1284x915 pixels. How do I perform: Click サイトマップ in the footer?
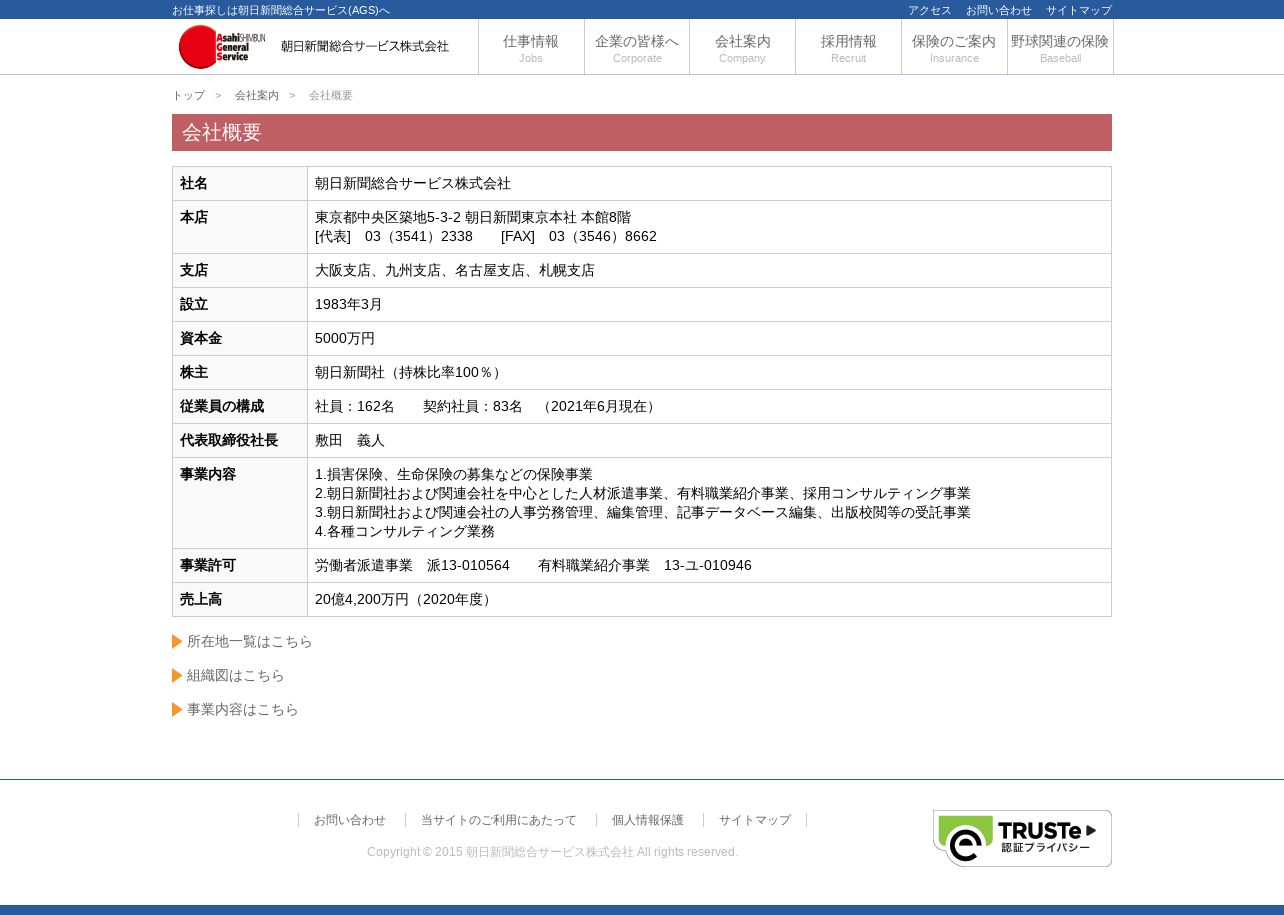tap(755, 820)
